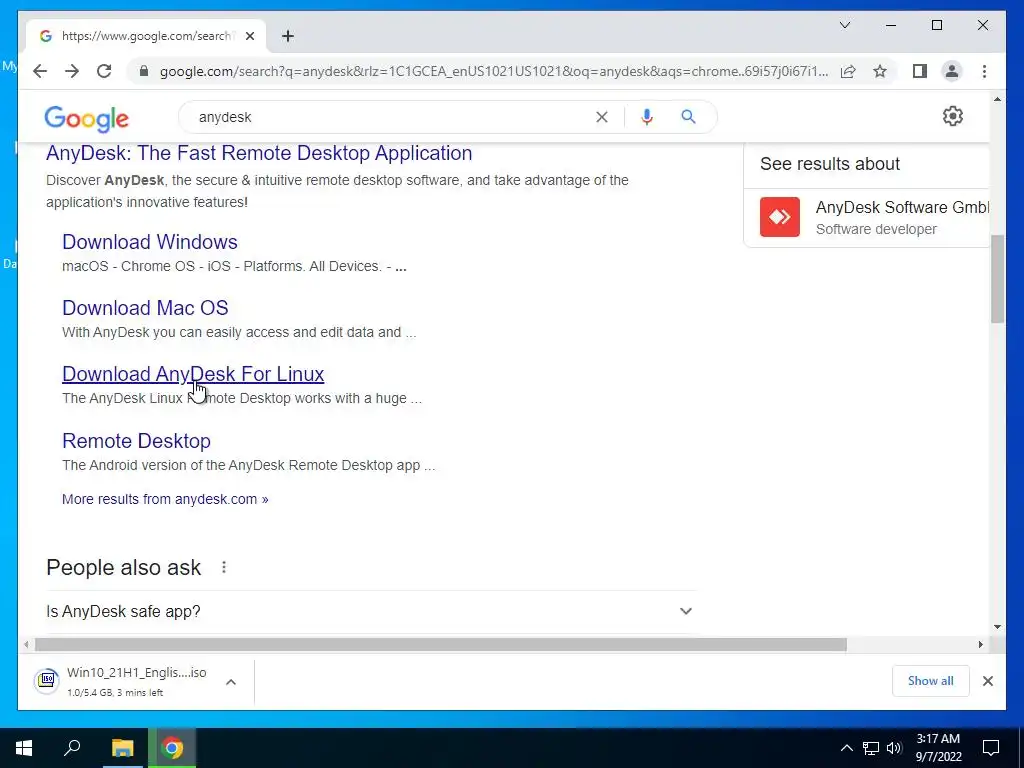Open network status tray icon
Screen dimensions: 1024x768
click(x=870, y=748)
